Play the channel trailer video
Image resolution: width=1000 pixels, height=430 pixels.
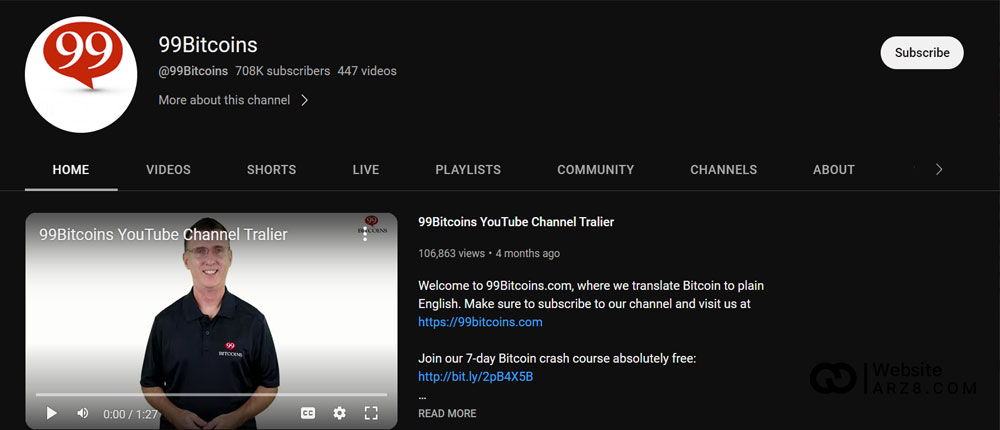(52, 413)
